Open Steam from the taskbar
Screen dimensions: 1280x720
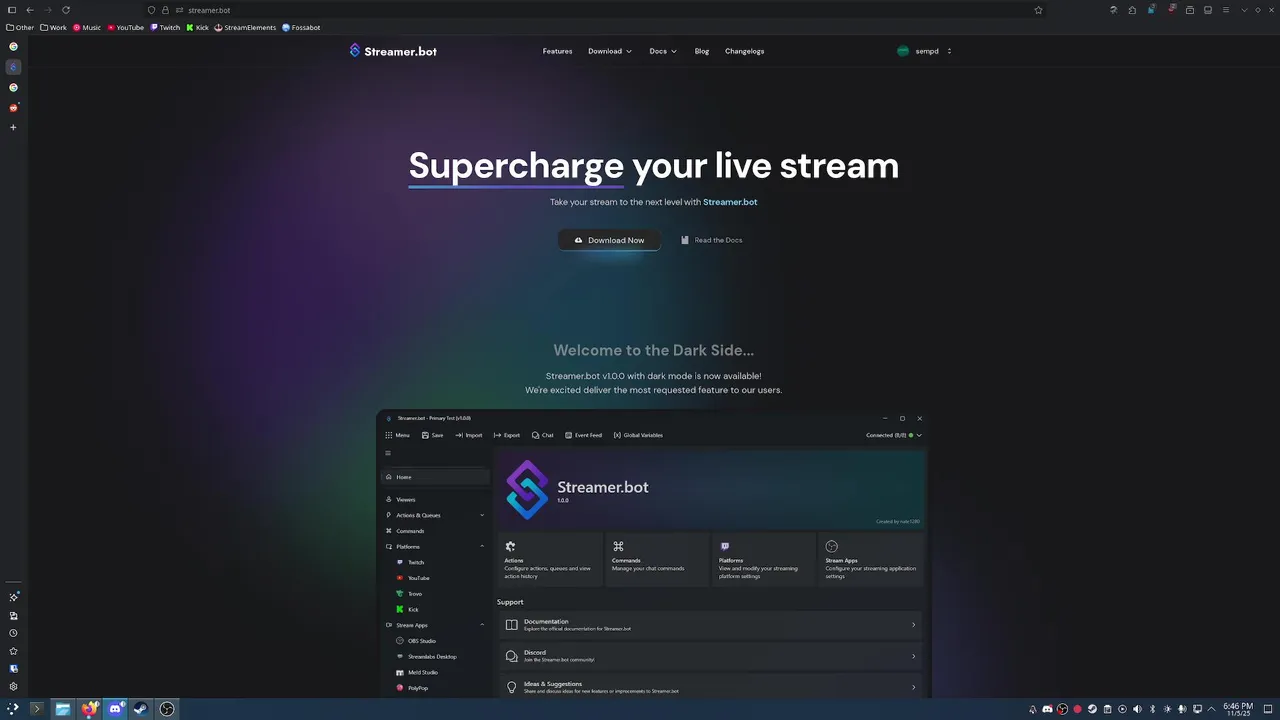141,709
